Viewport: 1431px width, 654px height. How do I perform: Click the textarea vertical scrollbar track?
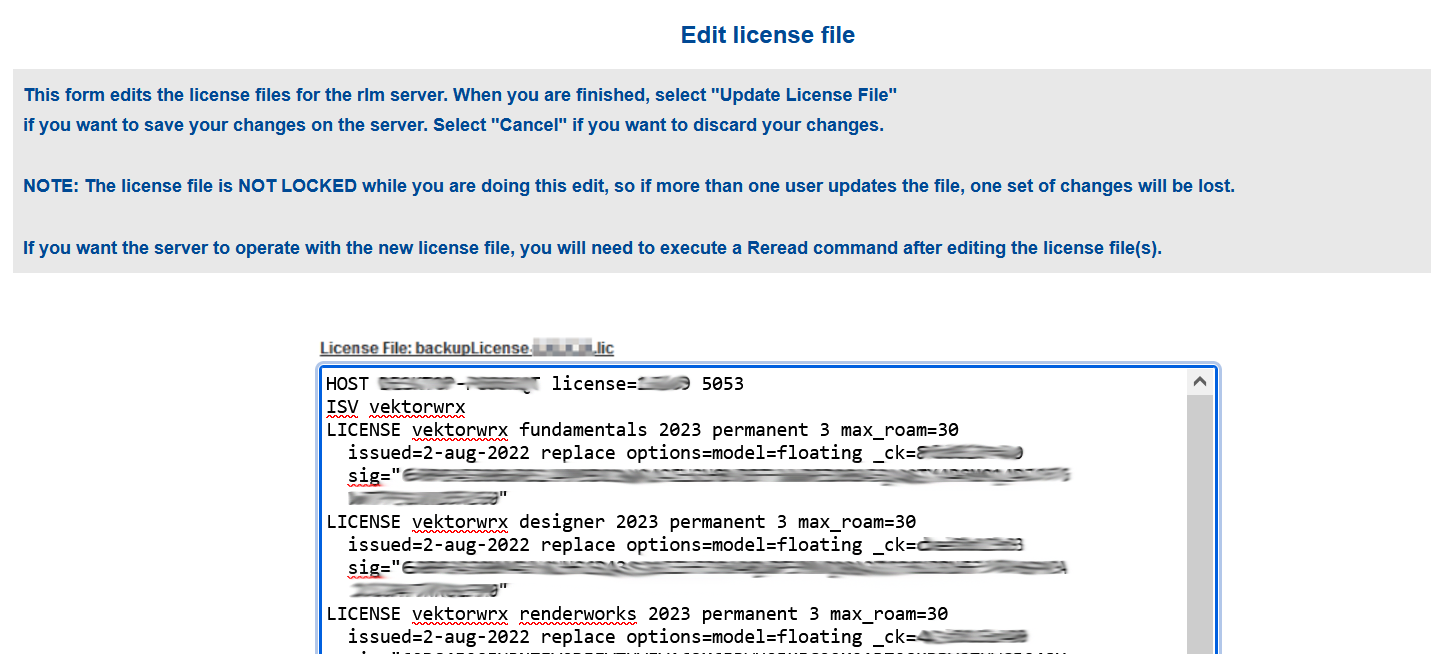[x=1200, y=524]
